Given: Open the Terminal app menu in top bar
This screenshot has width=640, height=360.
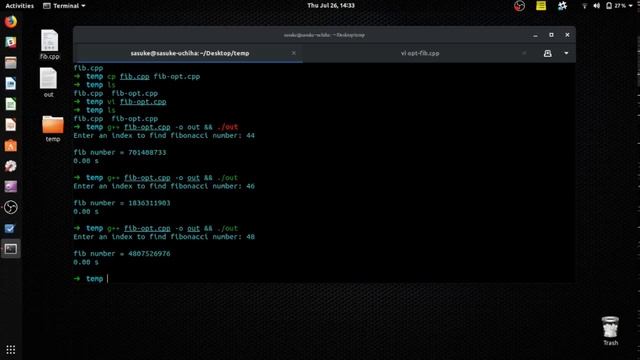Looking at the screenshot, I should pos(64,6).
